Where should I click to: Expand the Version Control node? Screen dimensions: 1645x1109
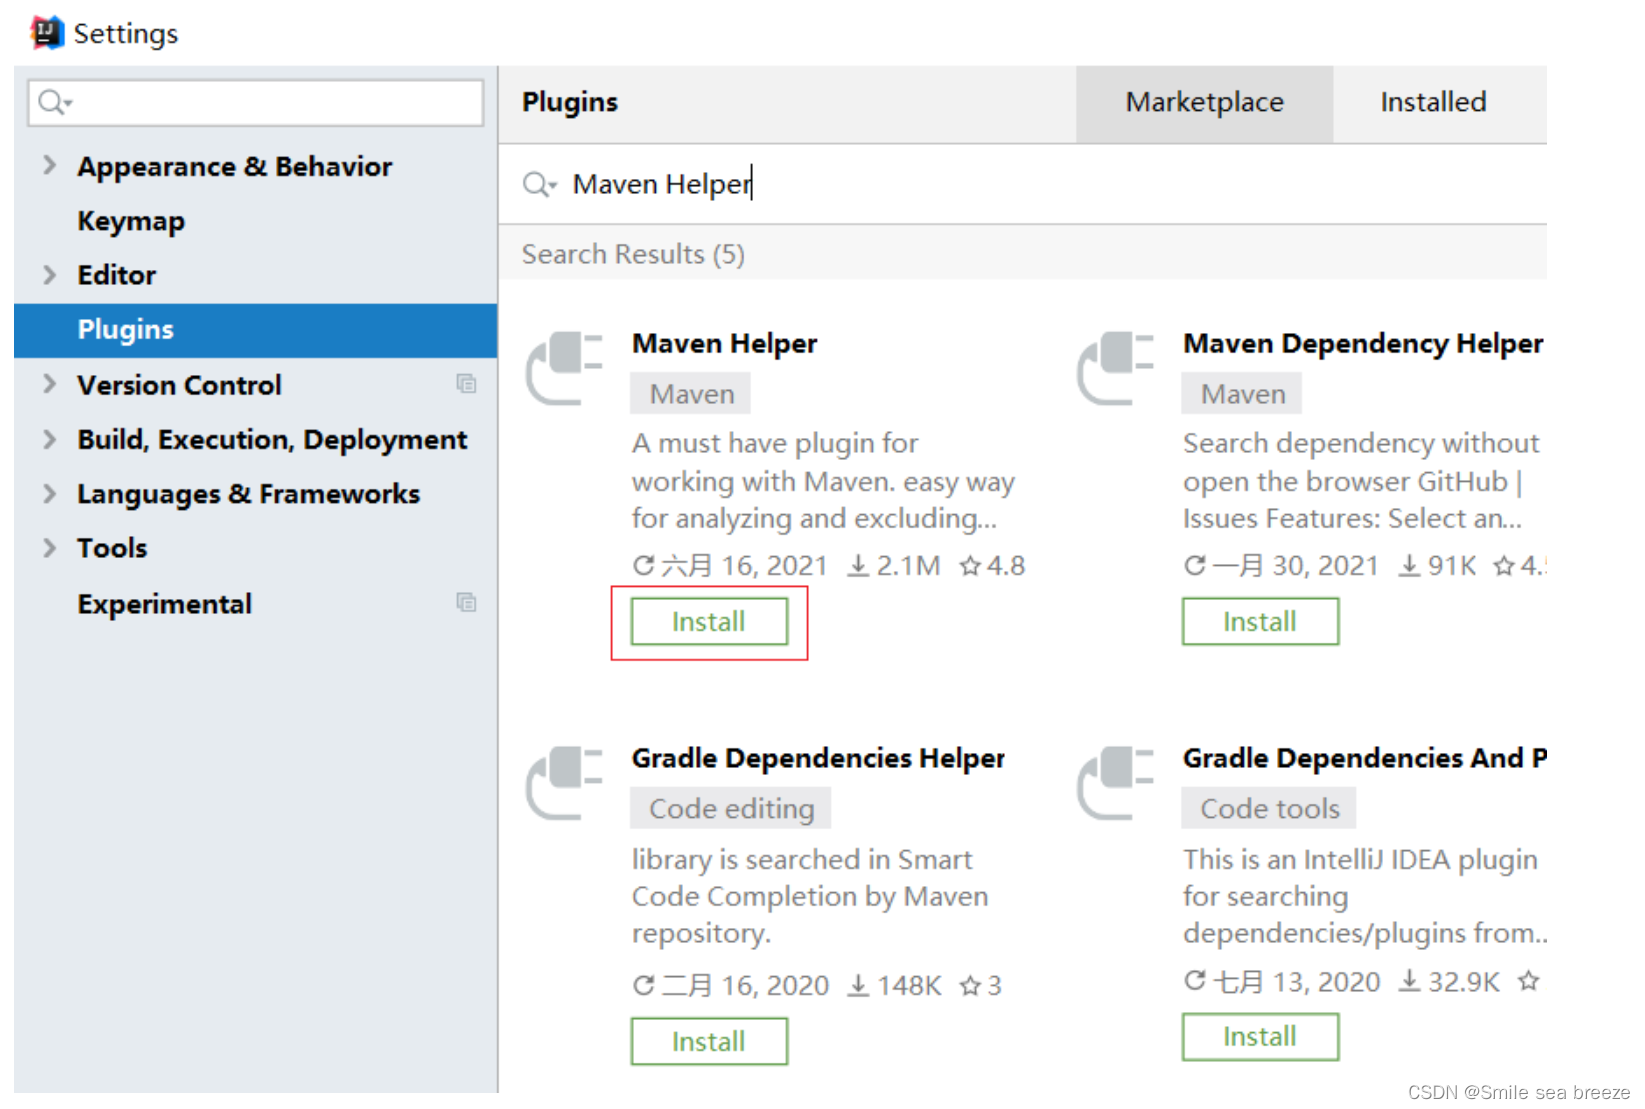click(49, 384)
